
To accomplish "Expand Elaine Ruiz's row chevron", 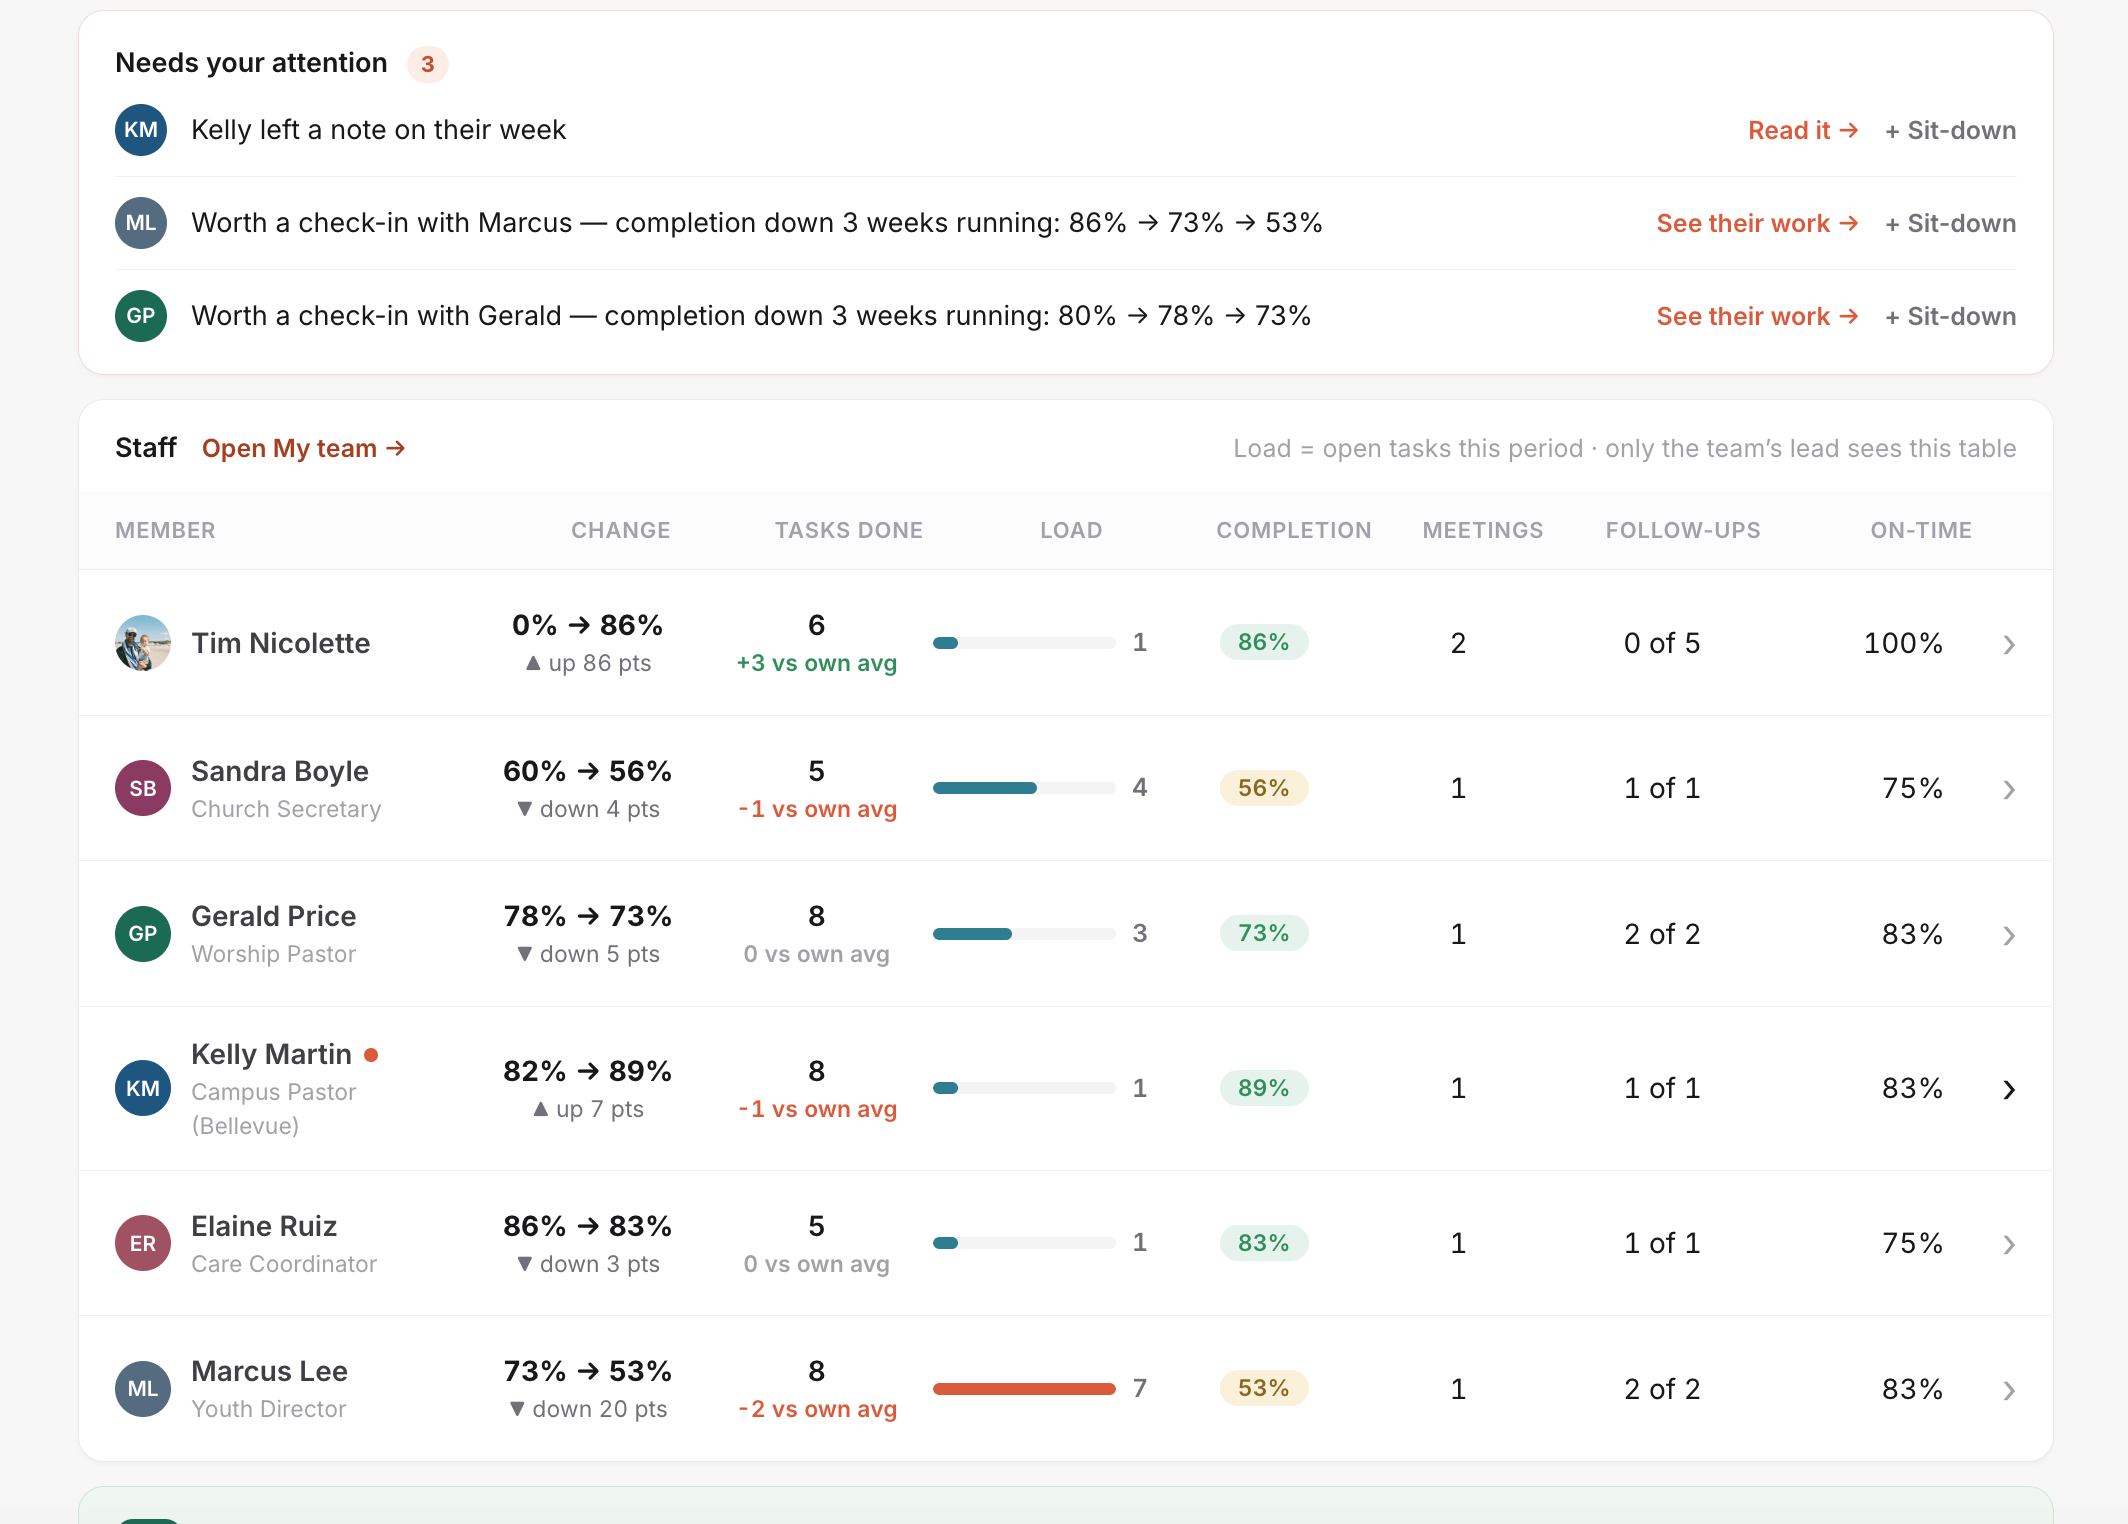I will coord(2009,1245).
